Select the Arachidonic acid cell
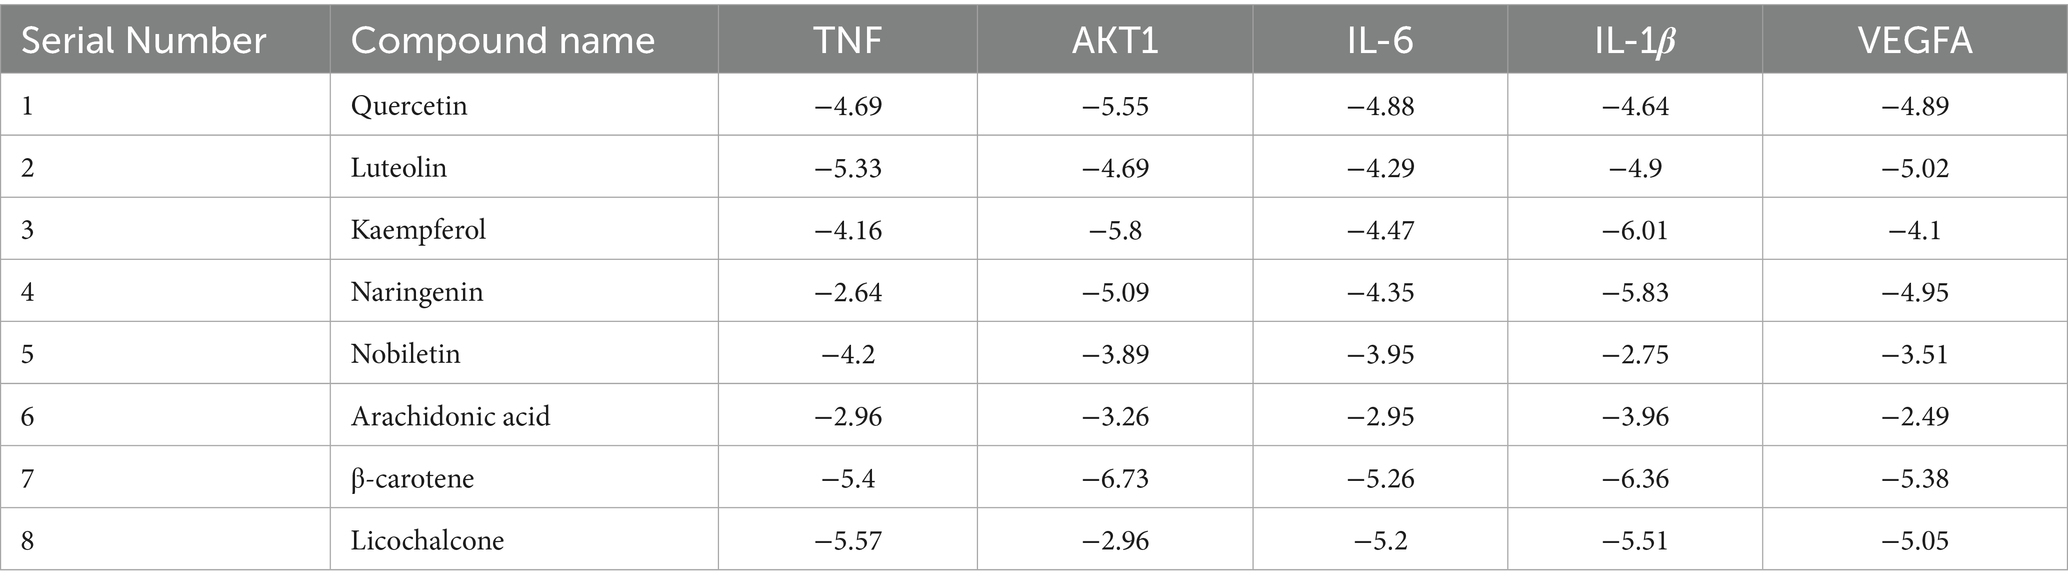This screenshot has height=588, width=2068. click(450, 416)
